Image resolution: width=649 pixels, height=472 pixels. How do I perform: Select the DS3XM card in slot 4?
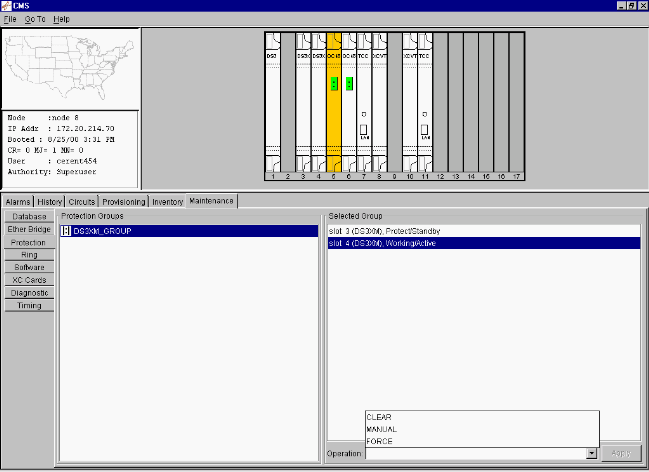pos(319,102)
